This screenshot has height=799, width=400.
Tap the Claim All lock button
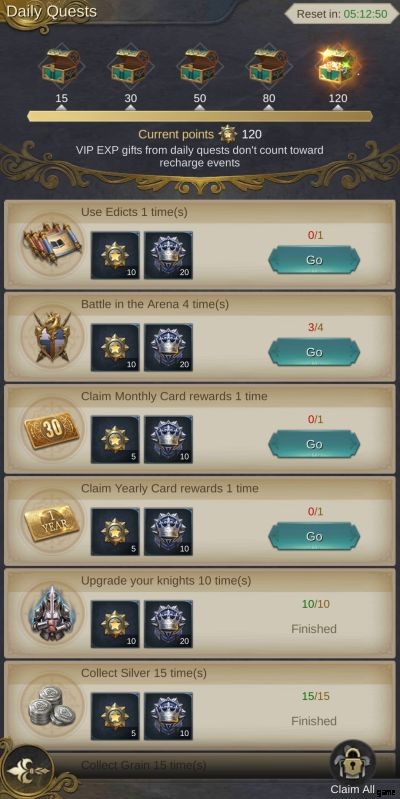click(354, 767)
